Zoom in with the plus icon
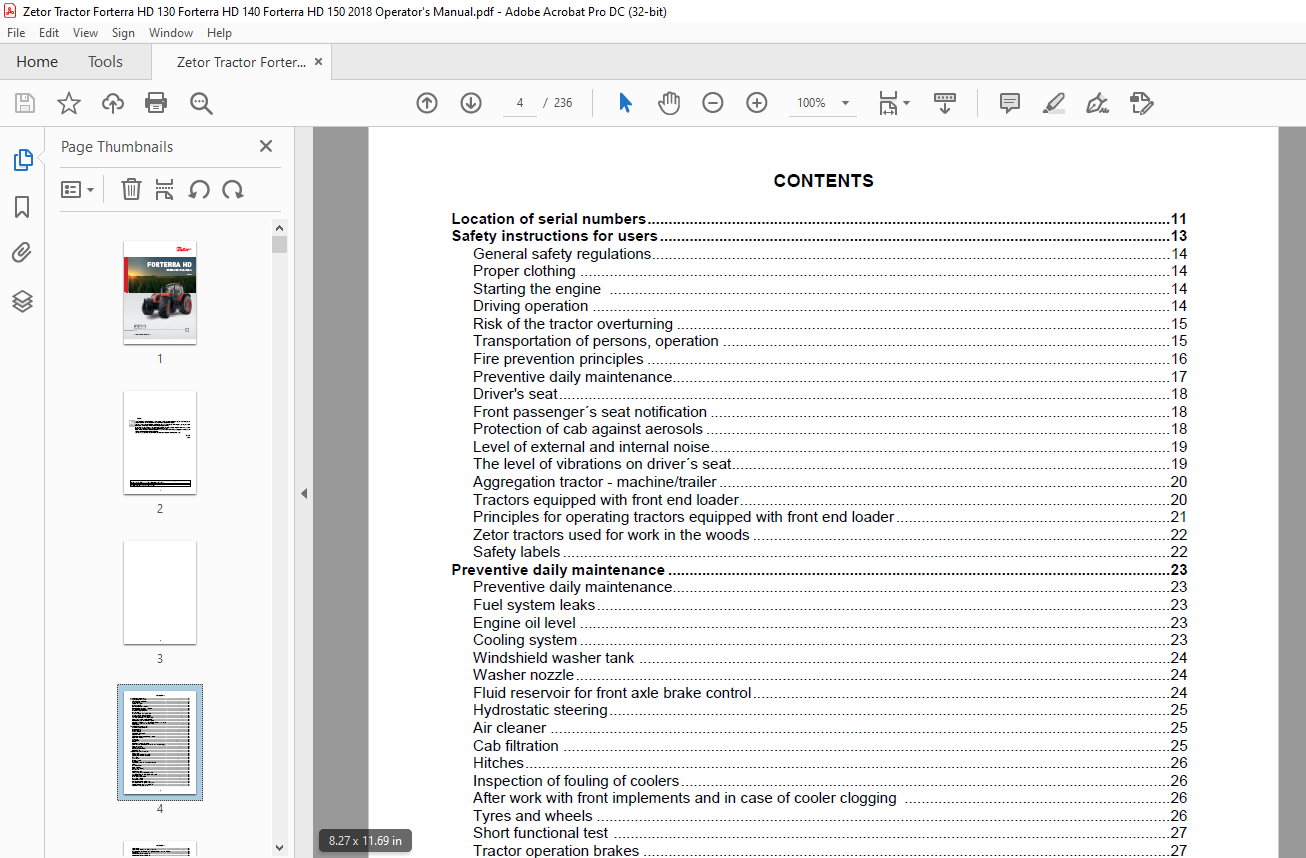 click(x=757, y=103)
